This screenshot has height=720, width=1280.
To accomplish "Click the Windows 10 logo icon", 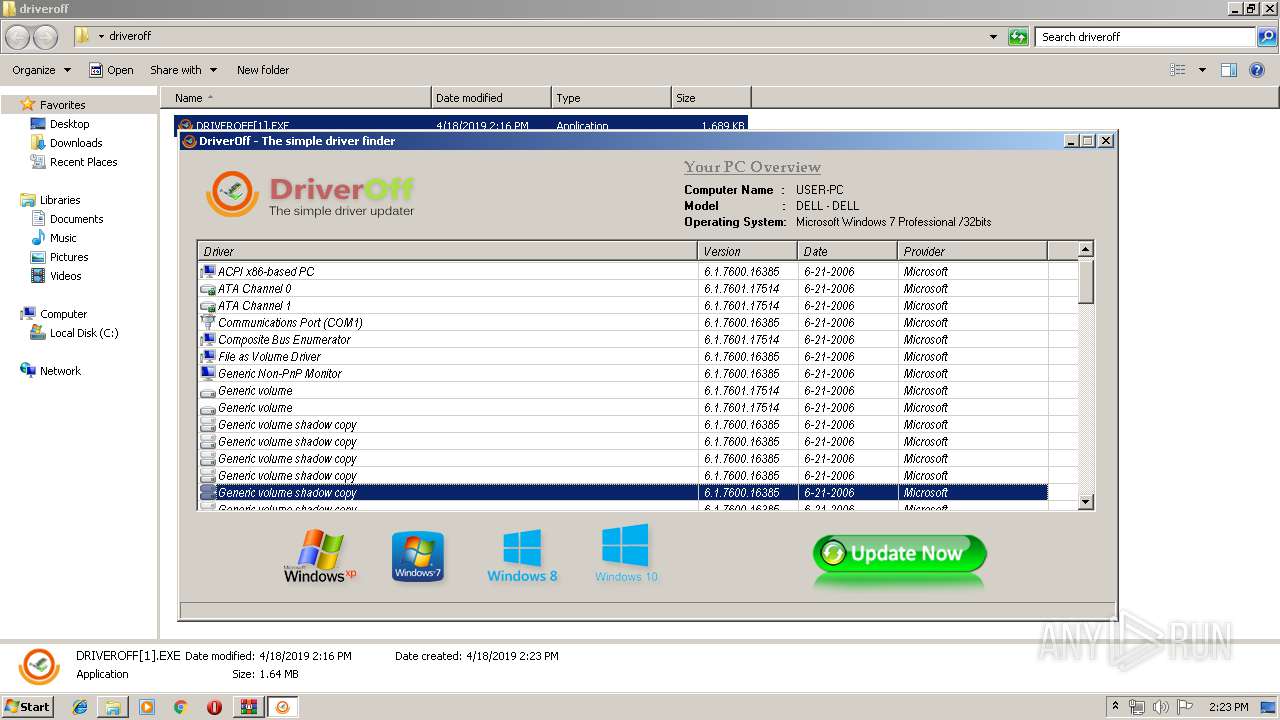I will pos(626,553).
